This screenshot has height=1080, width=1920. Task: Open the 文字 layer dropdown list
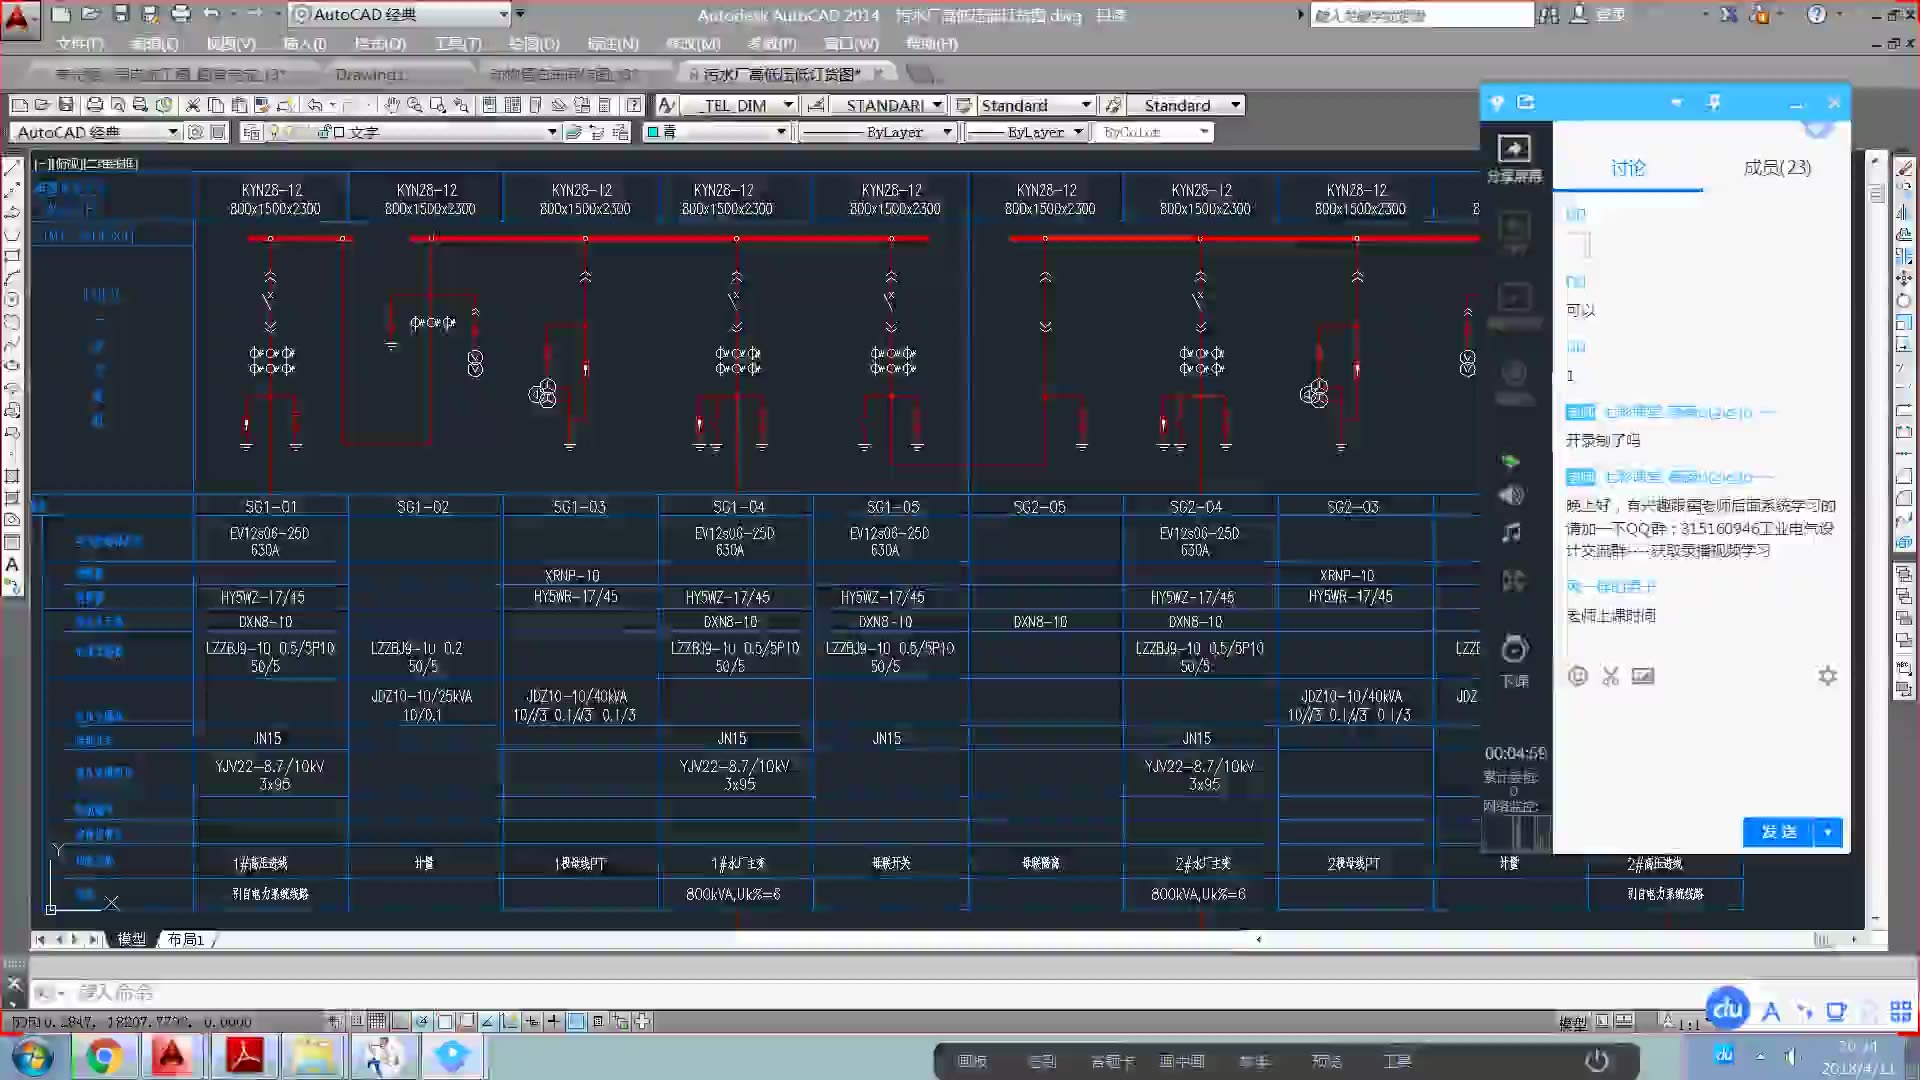(551, 132)
